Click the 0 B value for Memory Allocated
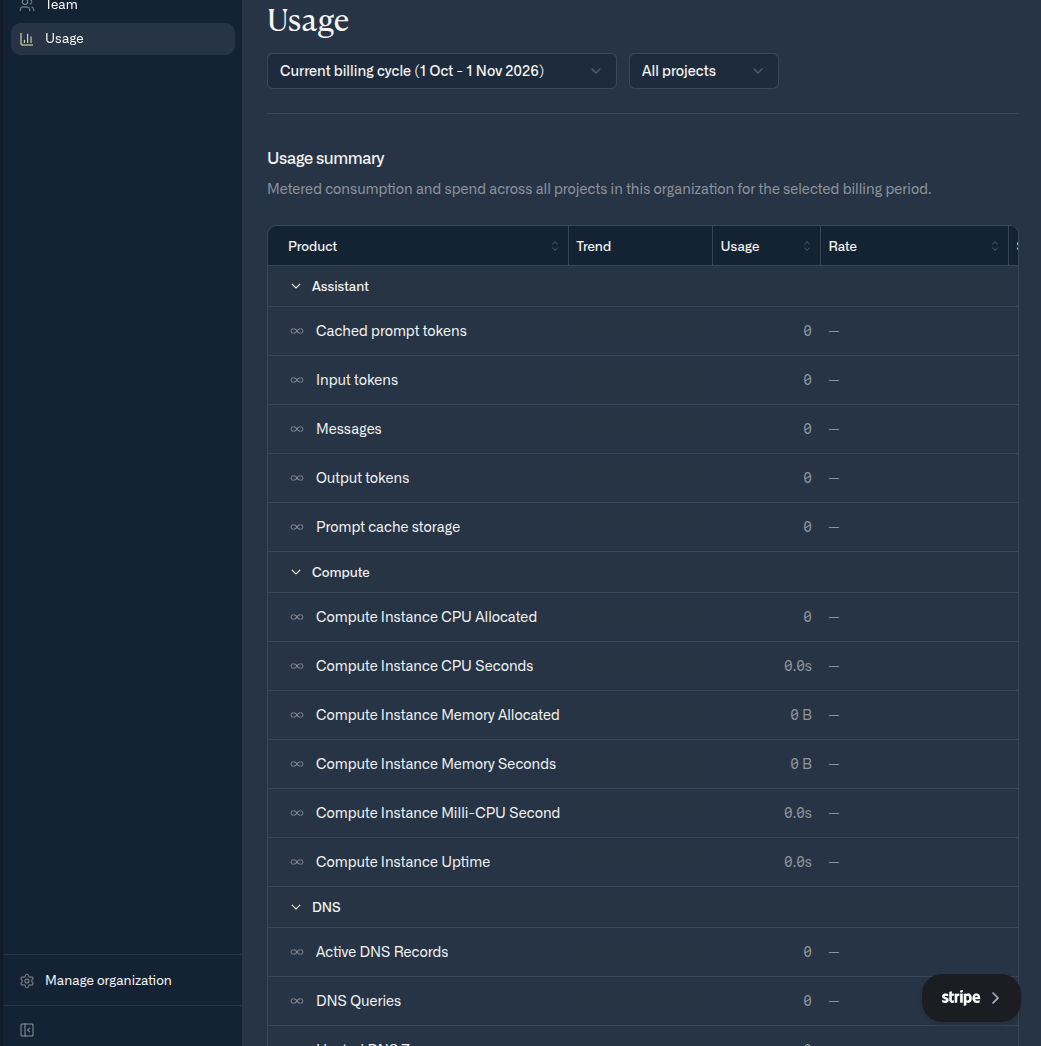 (801, 715)
